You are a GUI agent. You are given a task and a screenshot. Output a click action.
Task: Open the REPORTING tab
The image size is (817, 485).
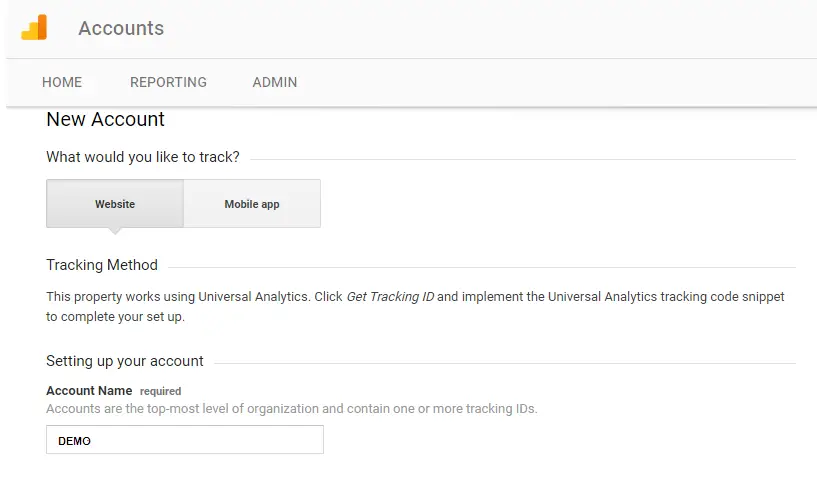[x=168, y=82]
